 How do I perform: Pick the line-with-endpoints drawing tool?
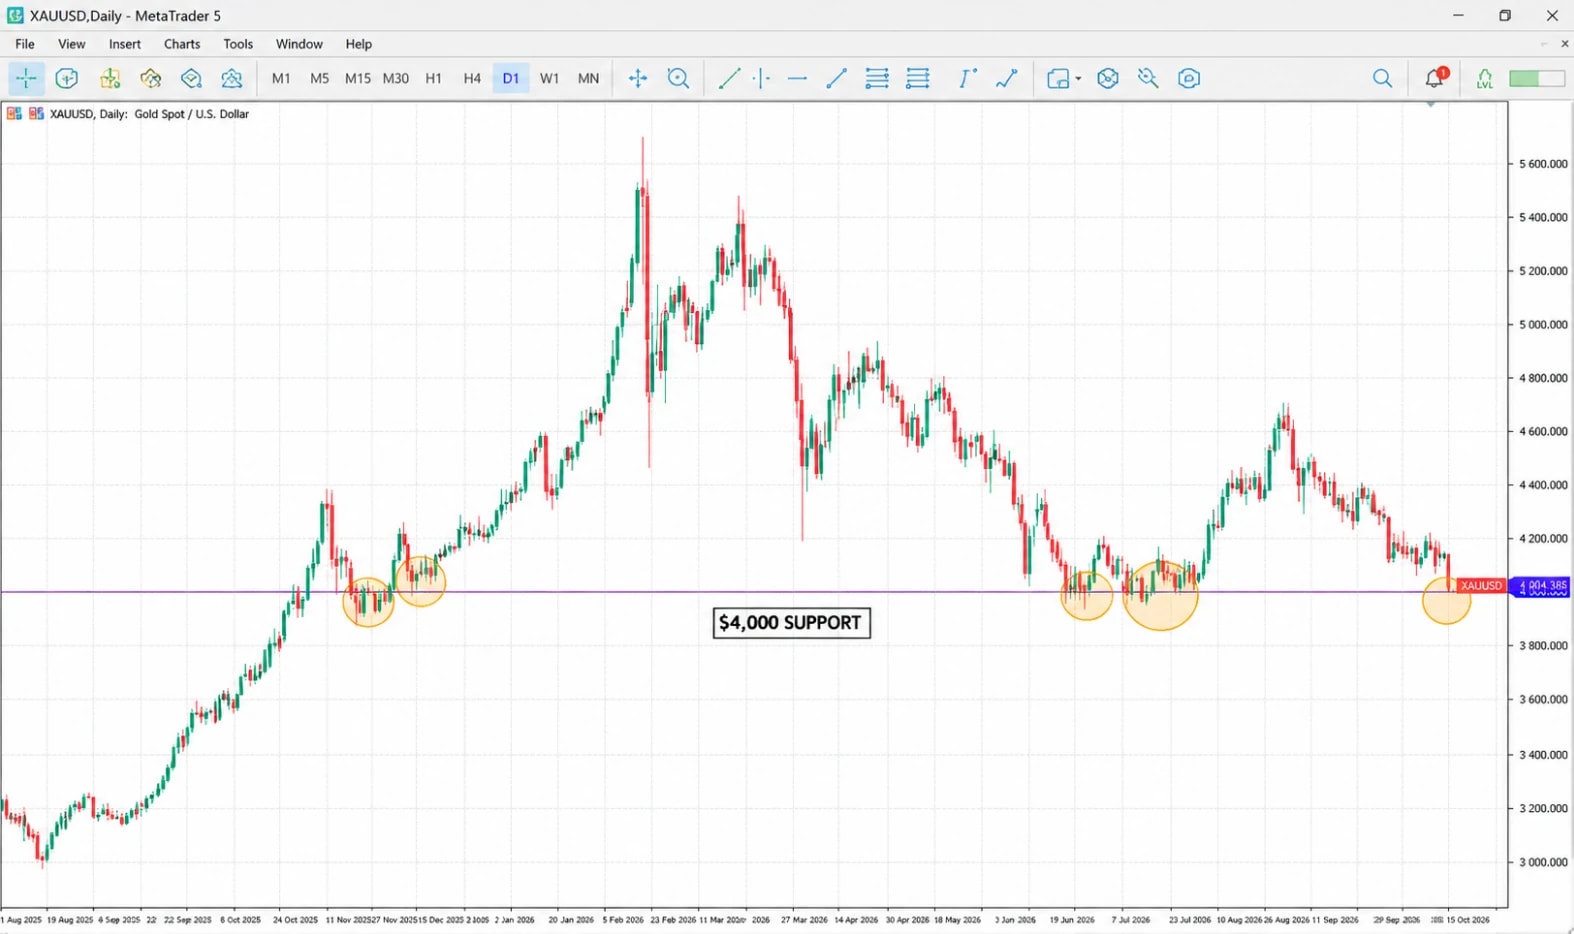click(837, 78)
